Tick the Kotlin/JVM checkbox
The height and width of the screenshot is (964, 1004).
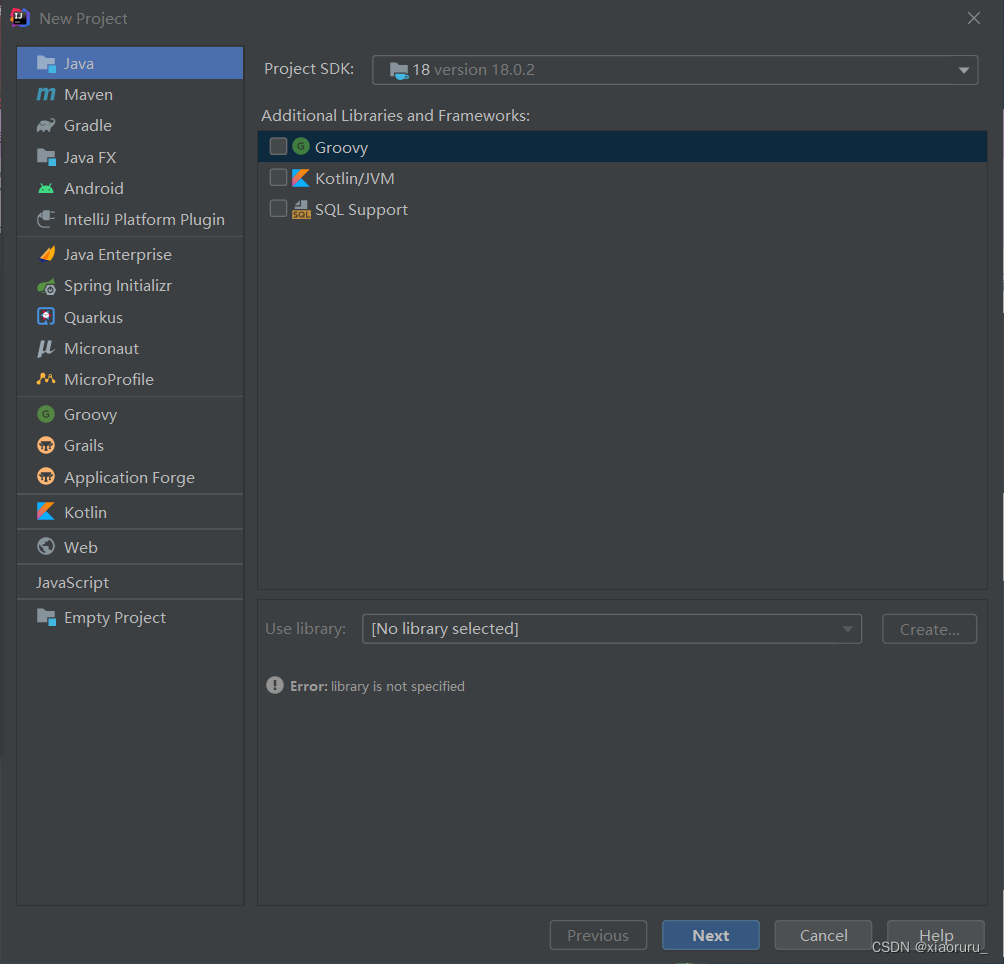[x=278, y=177]
